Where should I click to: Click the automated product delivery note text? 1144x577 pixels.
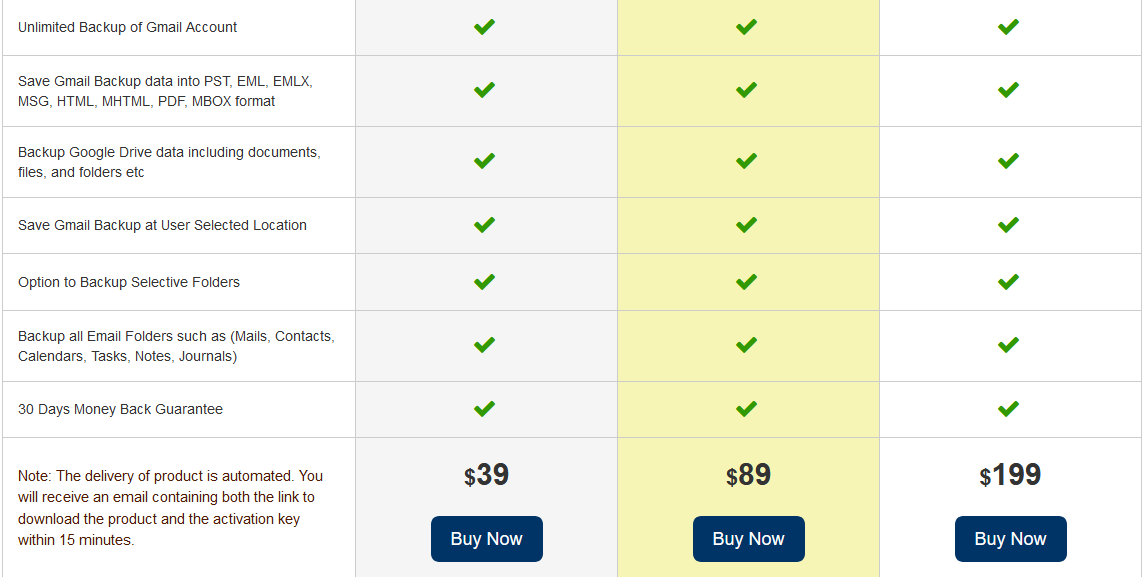pos(171,508)
